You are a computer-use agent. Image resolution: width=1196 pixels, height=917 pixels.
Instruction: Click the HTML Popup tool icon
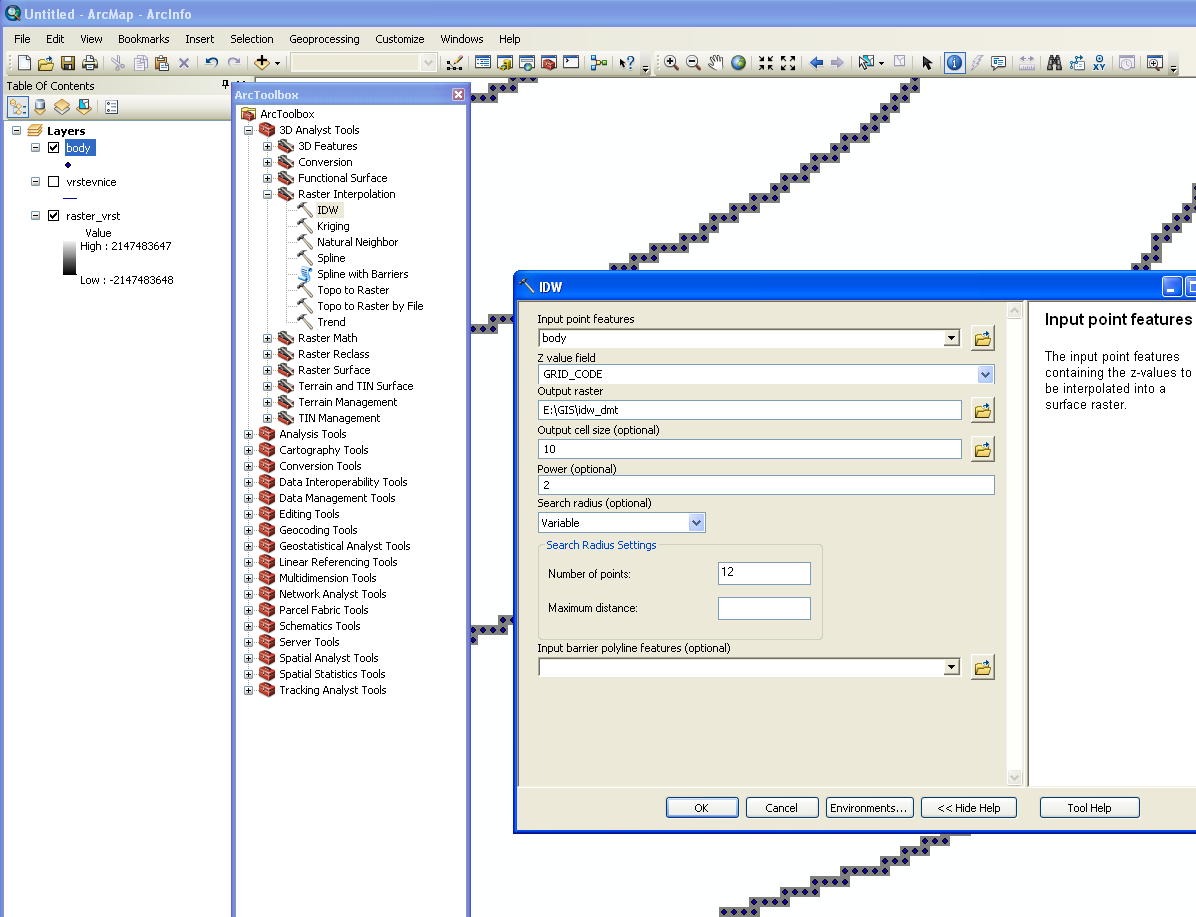(998, 63)
